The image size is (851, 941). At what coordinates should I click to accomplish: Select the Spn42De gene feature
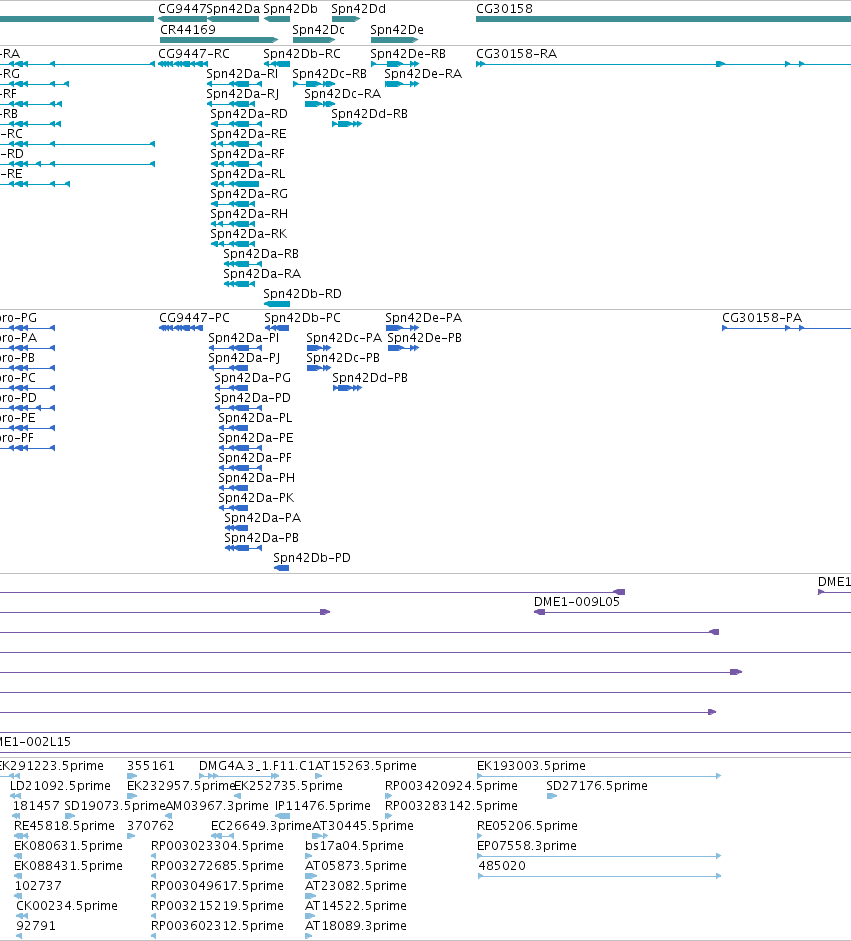pyautogui.click(x=394, y=40)
